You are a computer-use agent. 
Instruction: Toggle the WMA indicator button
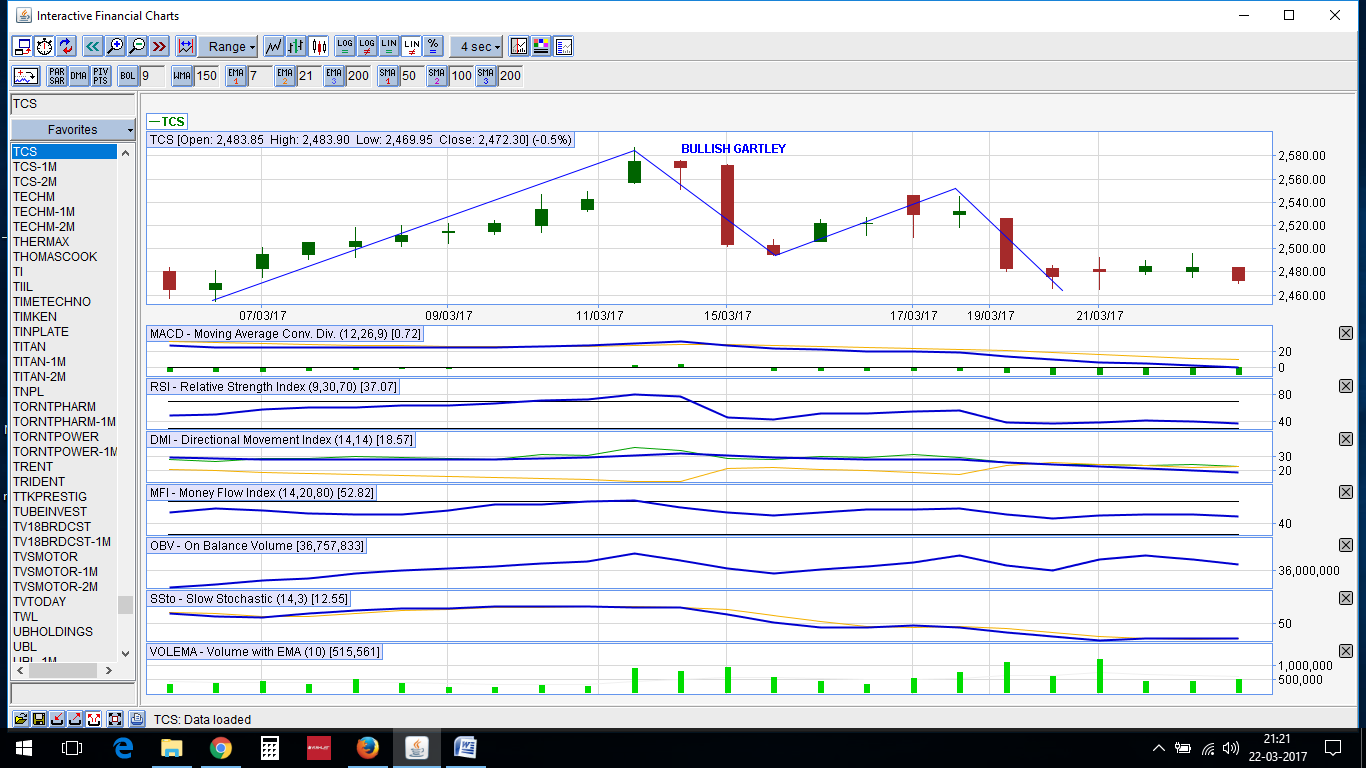(182, 76)
